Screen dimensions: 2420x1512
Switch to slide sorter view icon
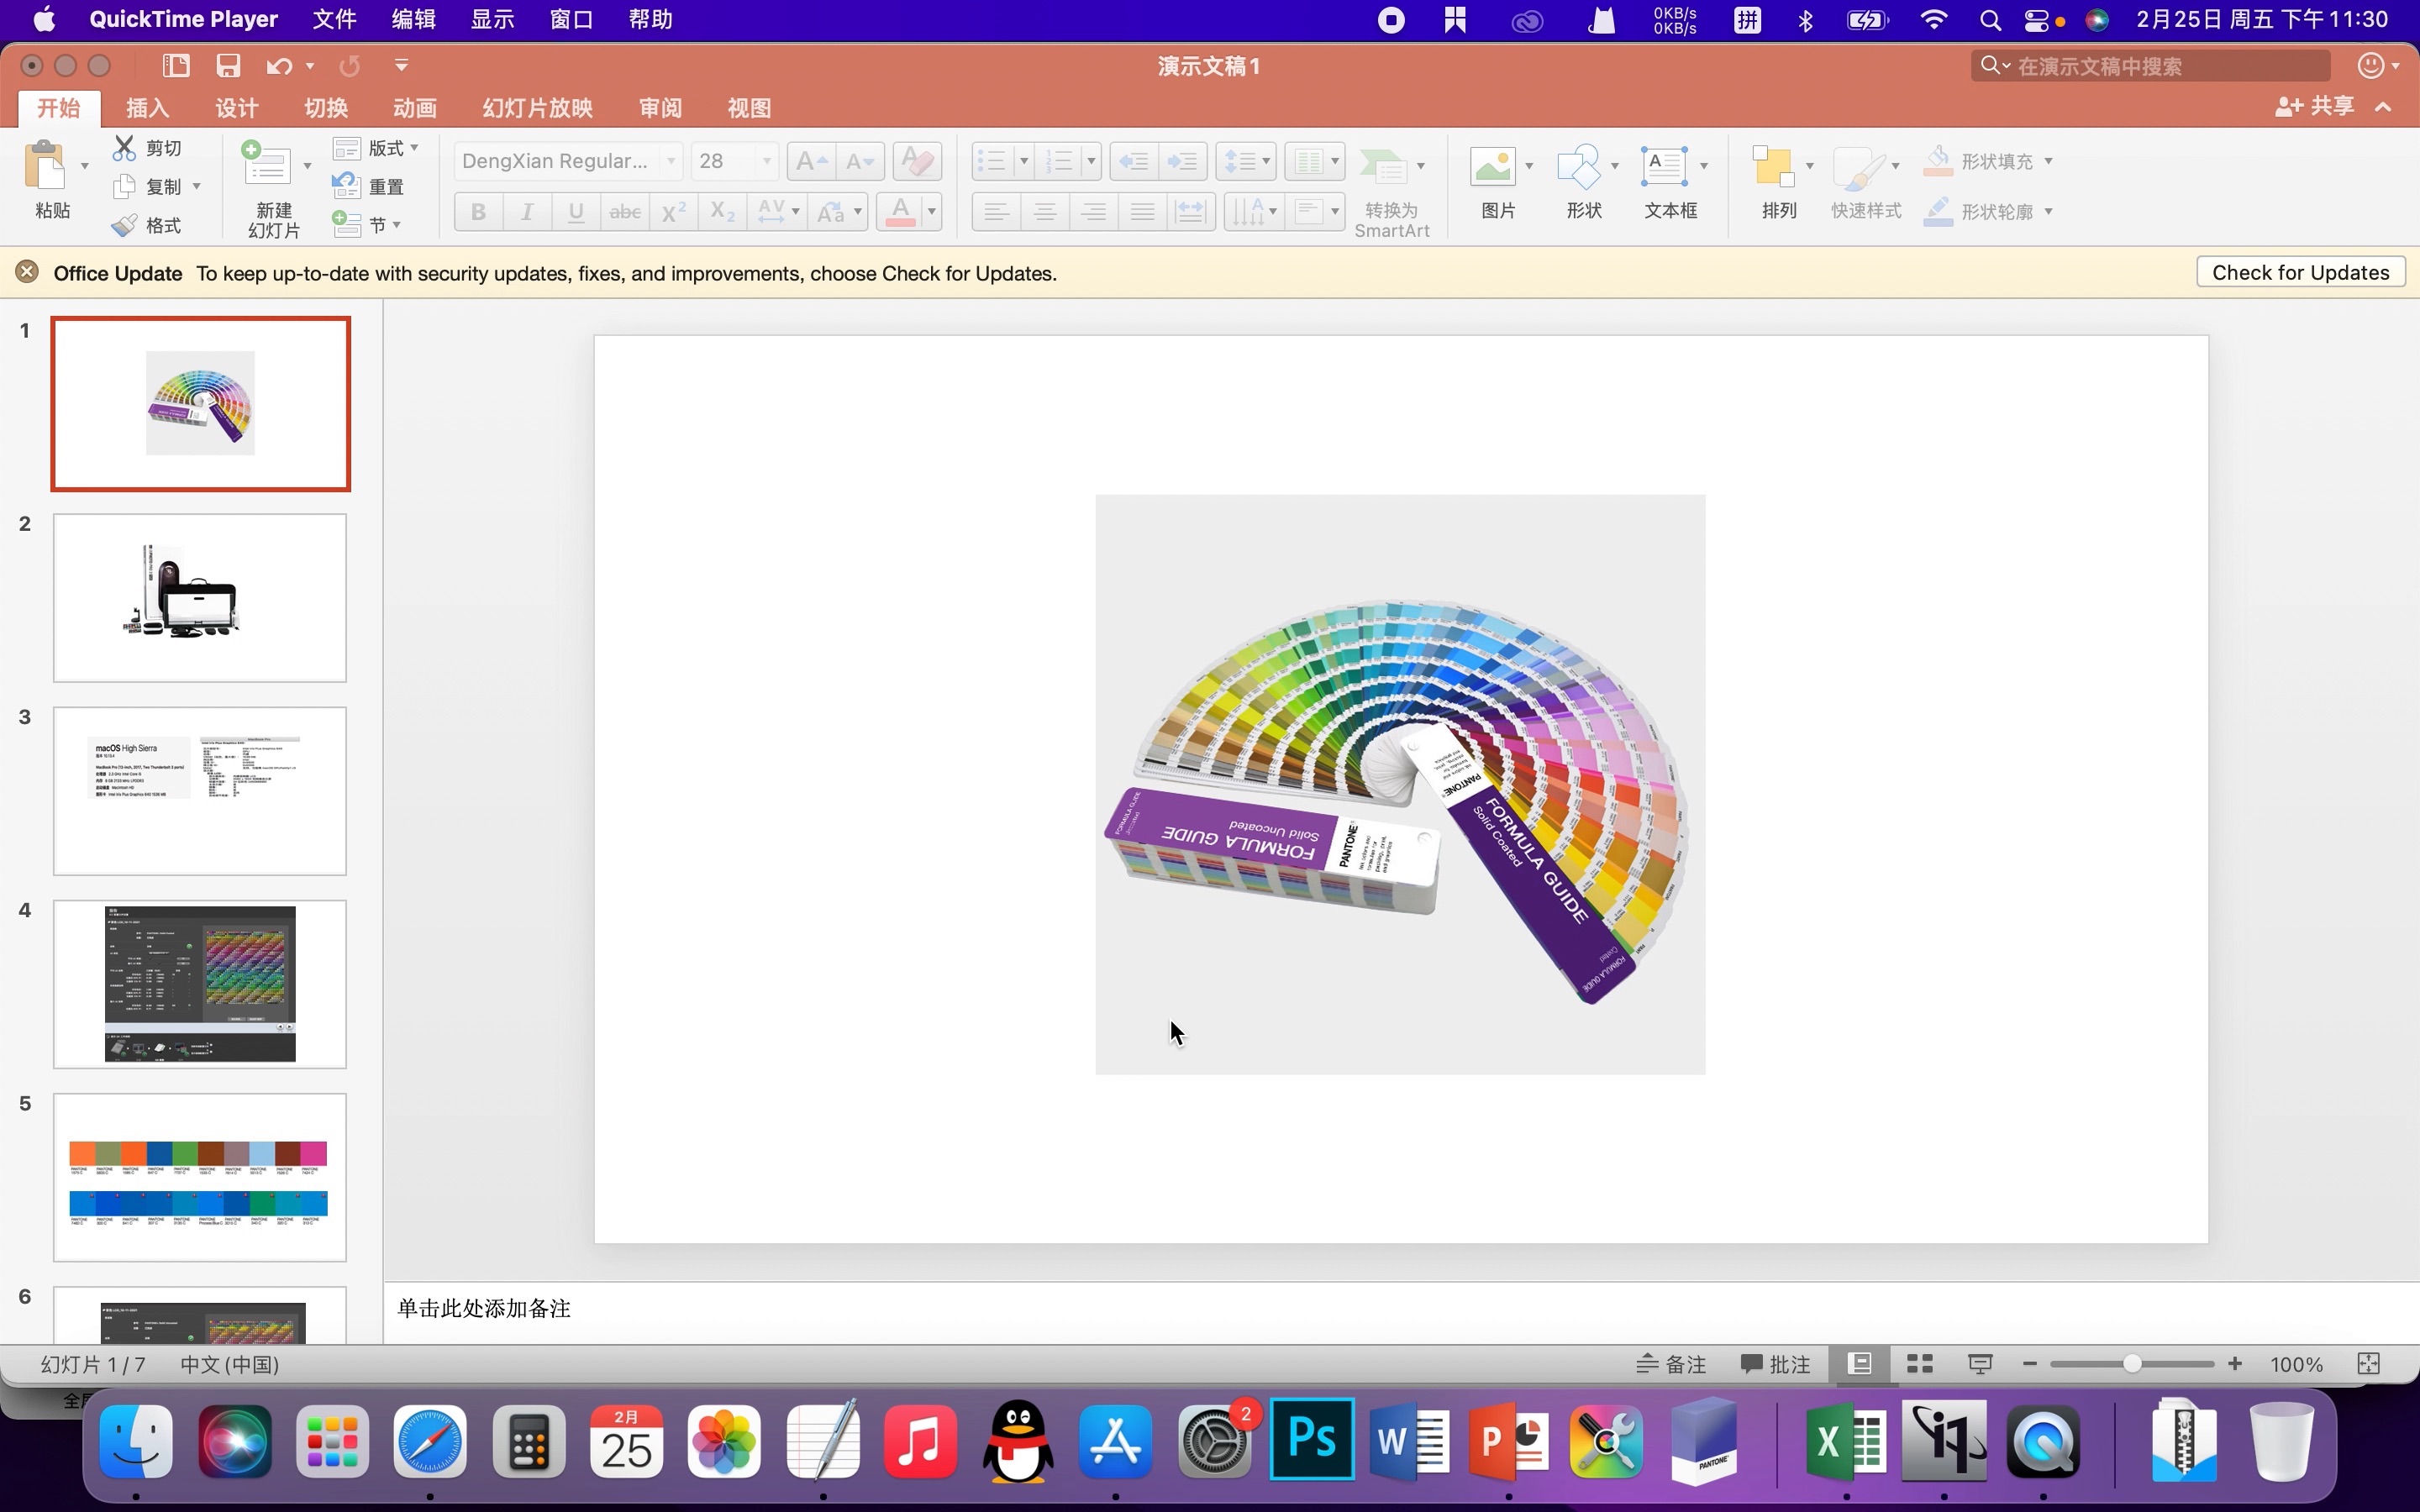tap(1919, 1364)
